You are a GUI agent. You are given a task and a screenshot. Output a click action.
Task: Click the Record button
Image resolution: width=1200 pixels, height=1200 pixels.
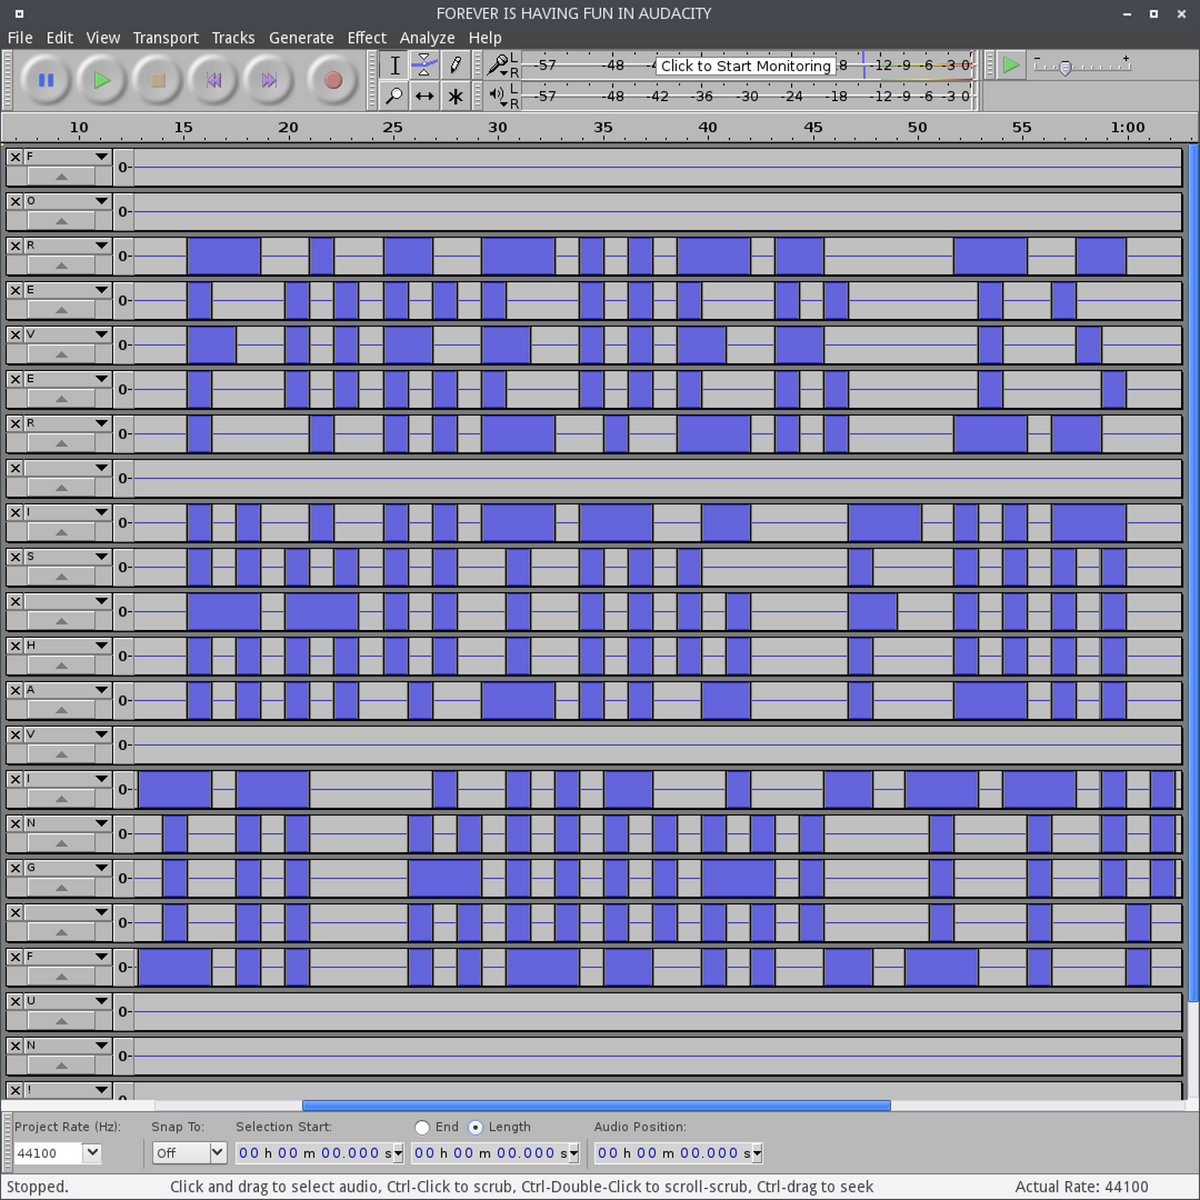pyautogui.click(x=333, y=80)
